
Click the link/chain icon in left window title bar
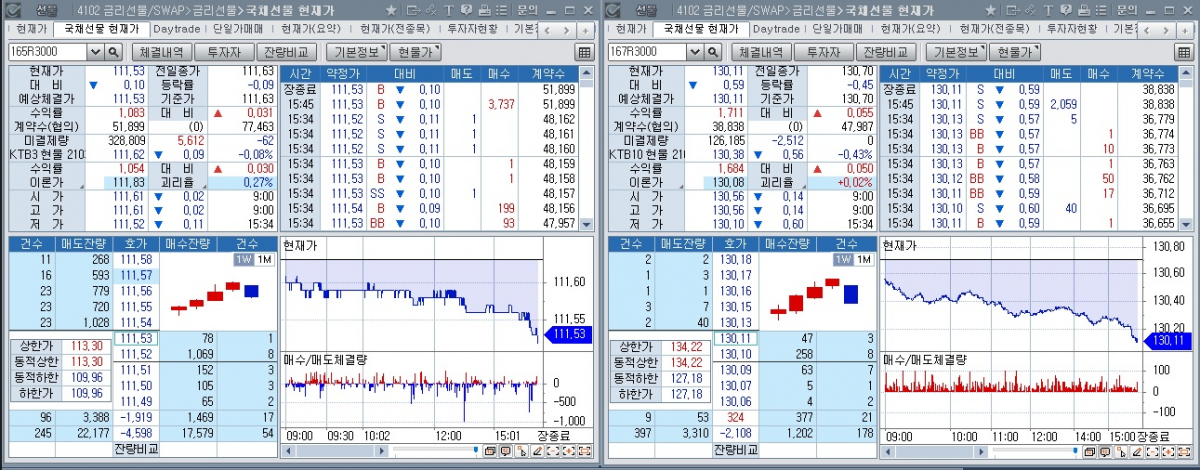(430, 10)
